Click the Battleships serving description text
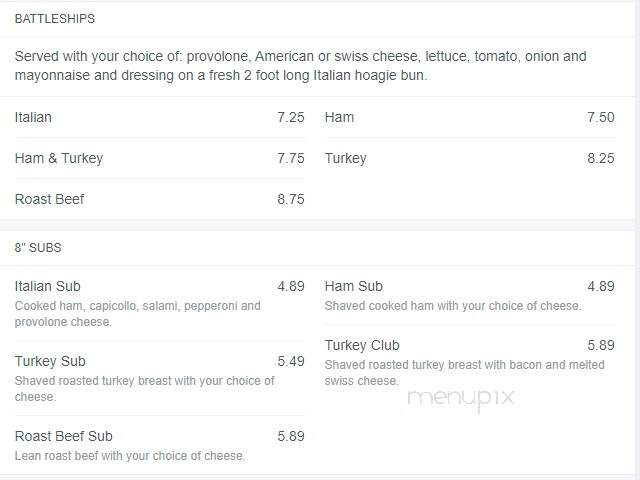Viewport: 640px width, 480px height. click(300, 66)
